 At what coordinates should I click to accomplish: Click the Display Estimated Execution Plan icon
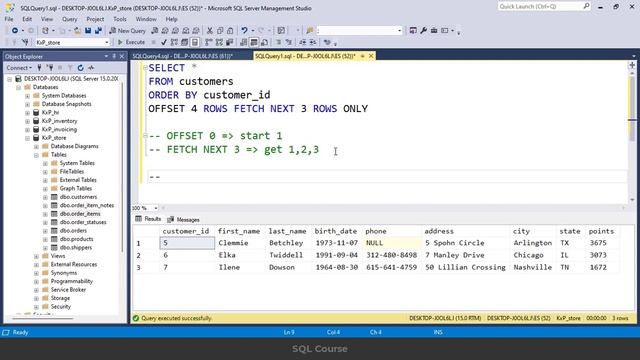click(174, 42)
